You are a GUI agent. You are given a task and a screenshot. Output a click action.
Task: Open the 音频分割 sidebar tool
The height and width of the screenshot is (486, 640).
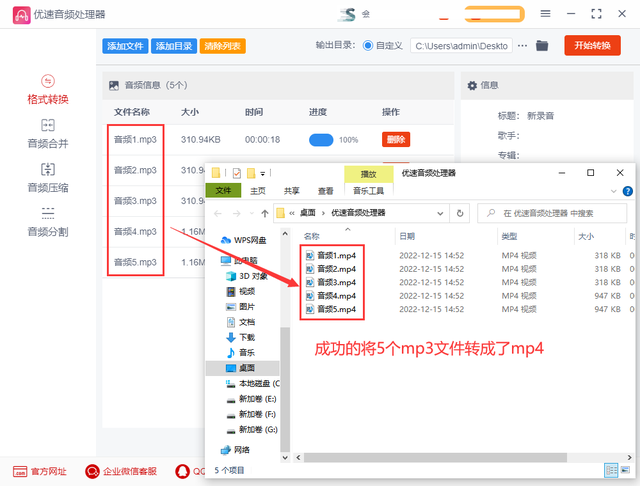coord(48,222)
